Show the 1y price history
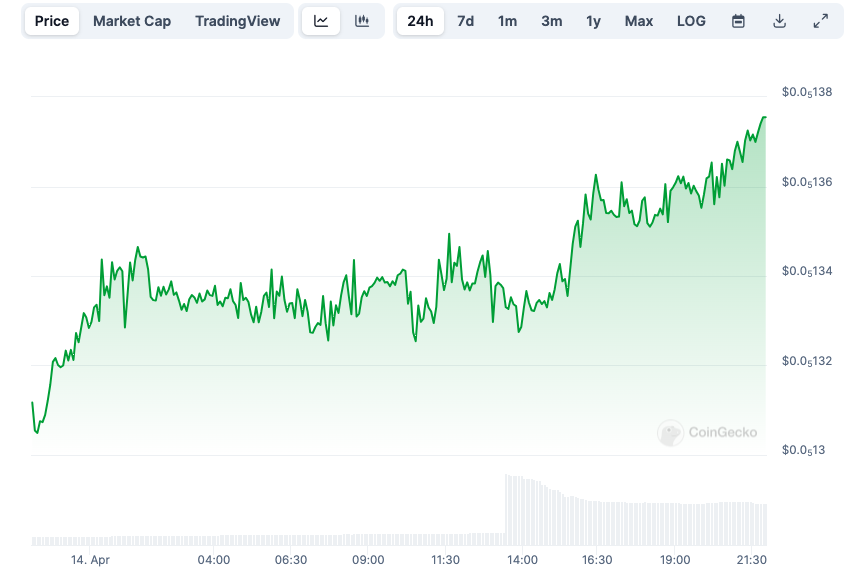 (594, 21)
